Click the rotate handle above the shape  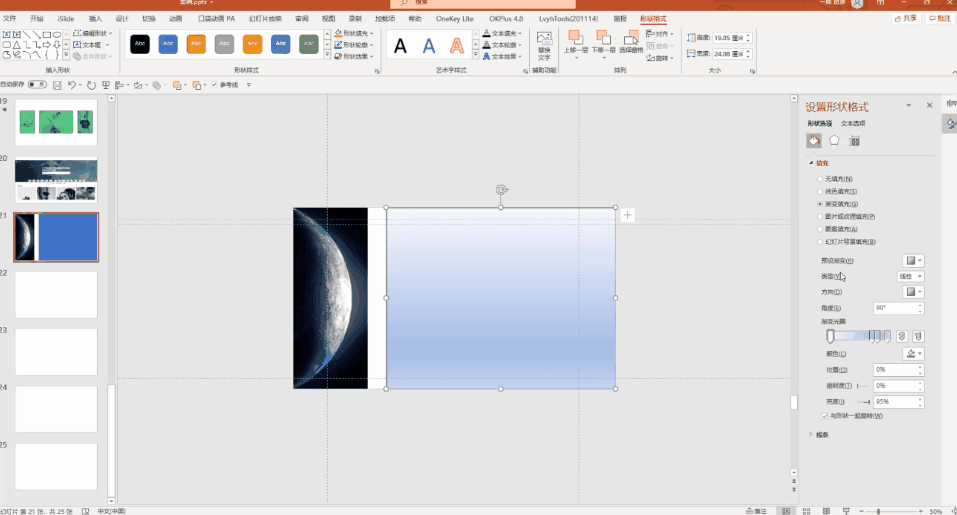tap(501, 190)
